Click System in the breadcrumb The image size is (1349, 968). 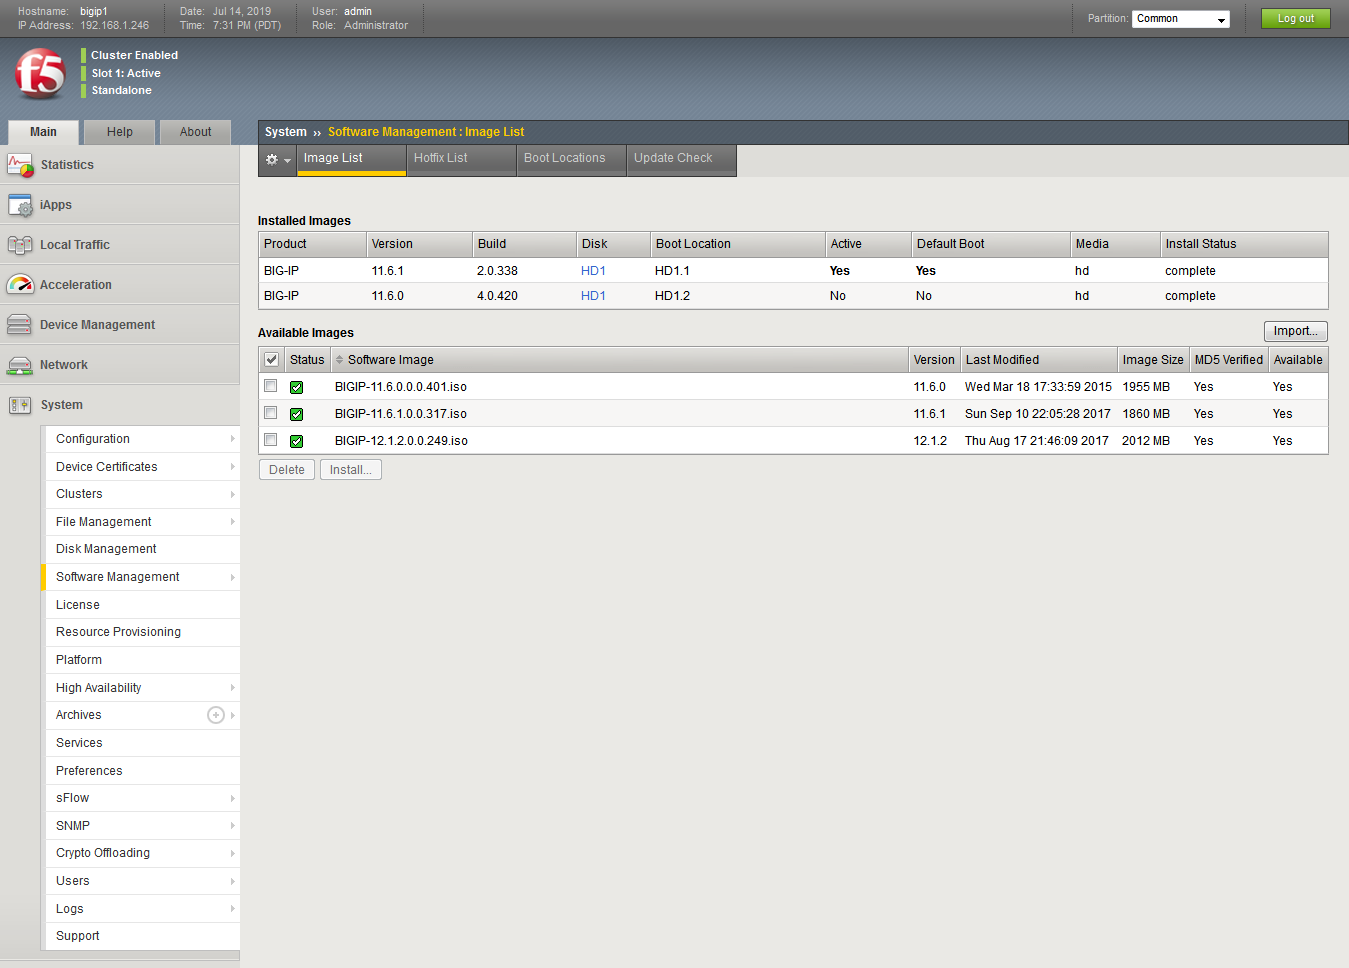[x=286, y=132]
